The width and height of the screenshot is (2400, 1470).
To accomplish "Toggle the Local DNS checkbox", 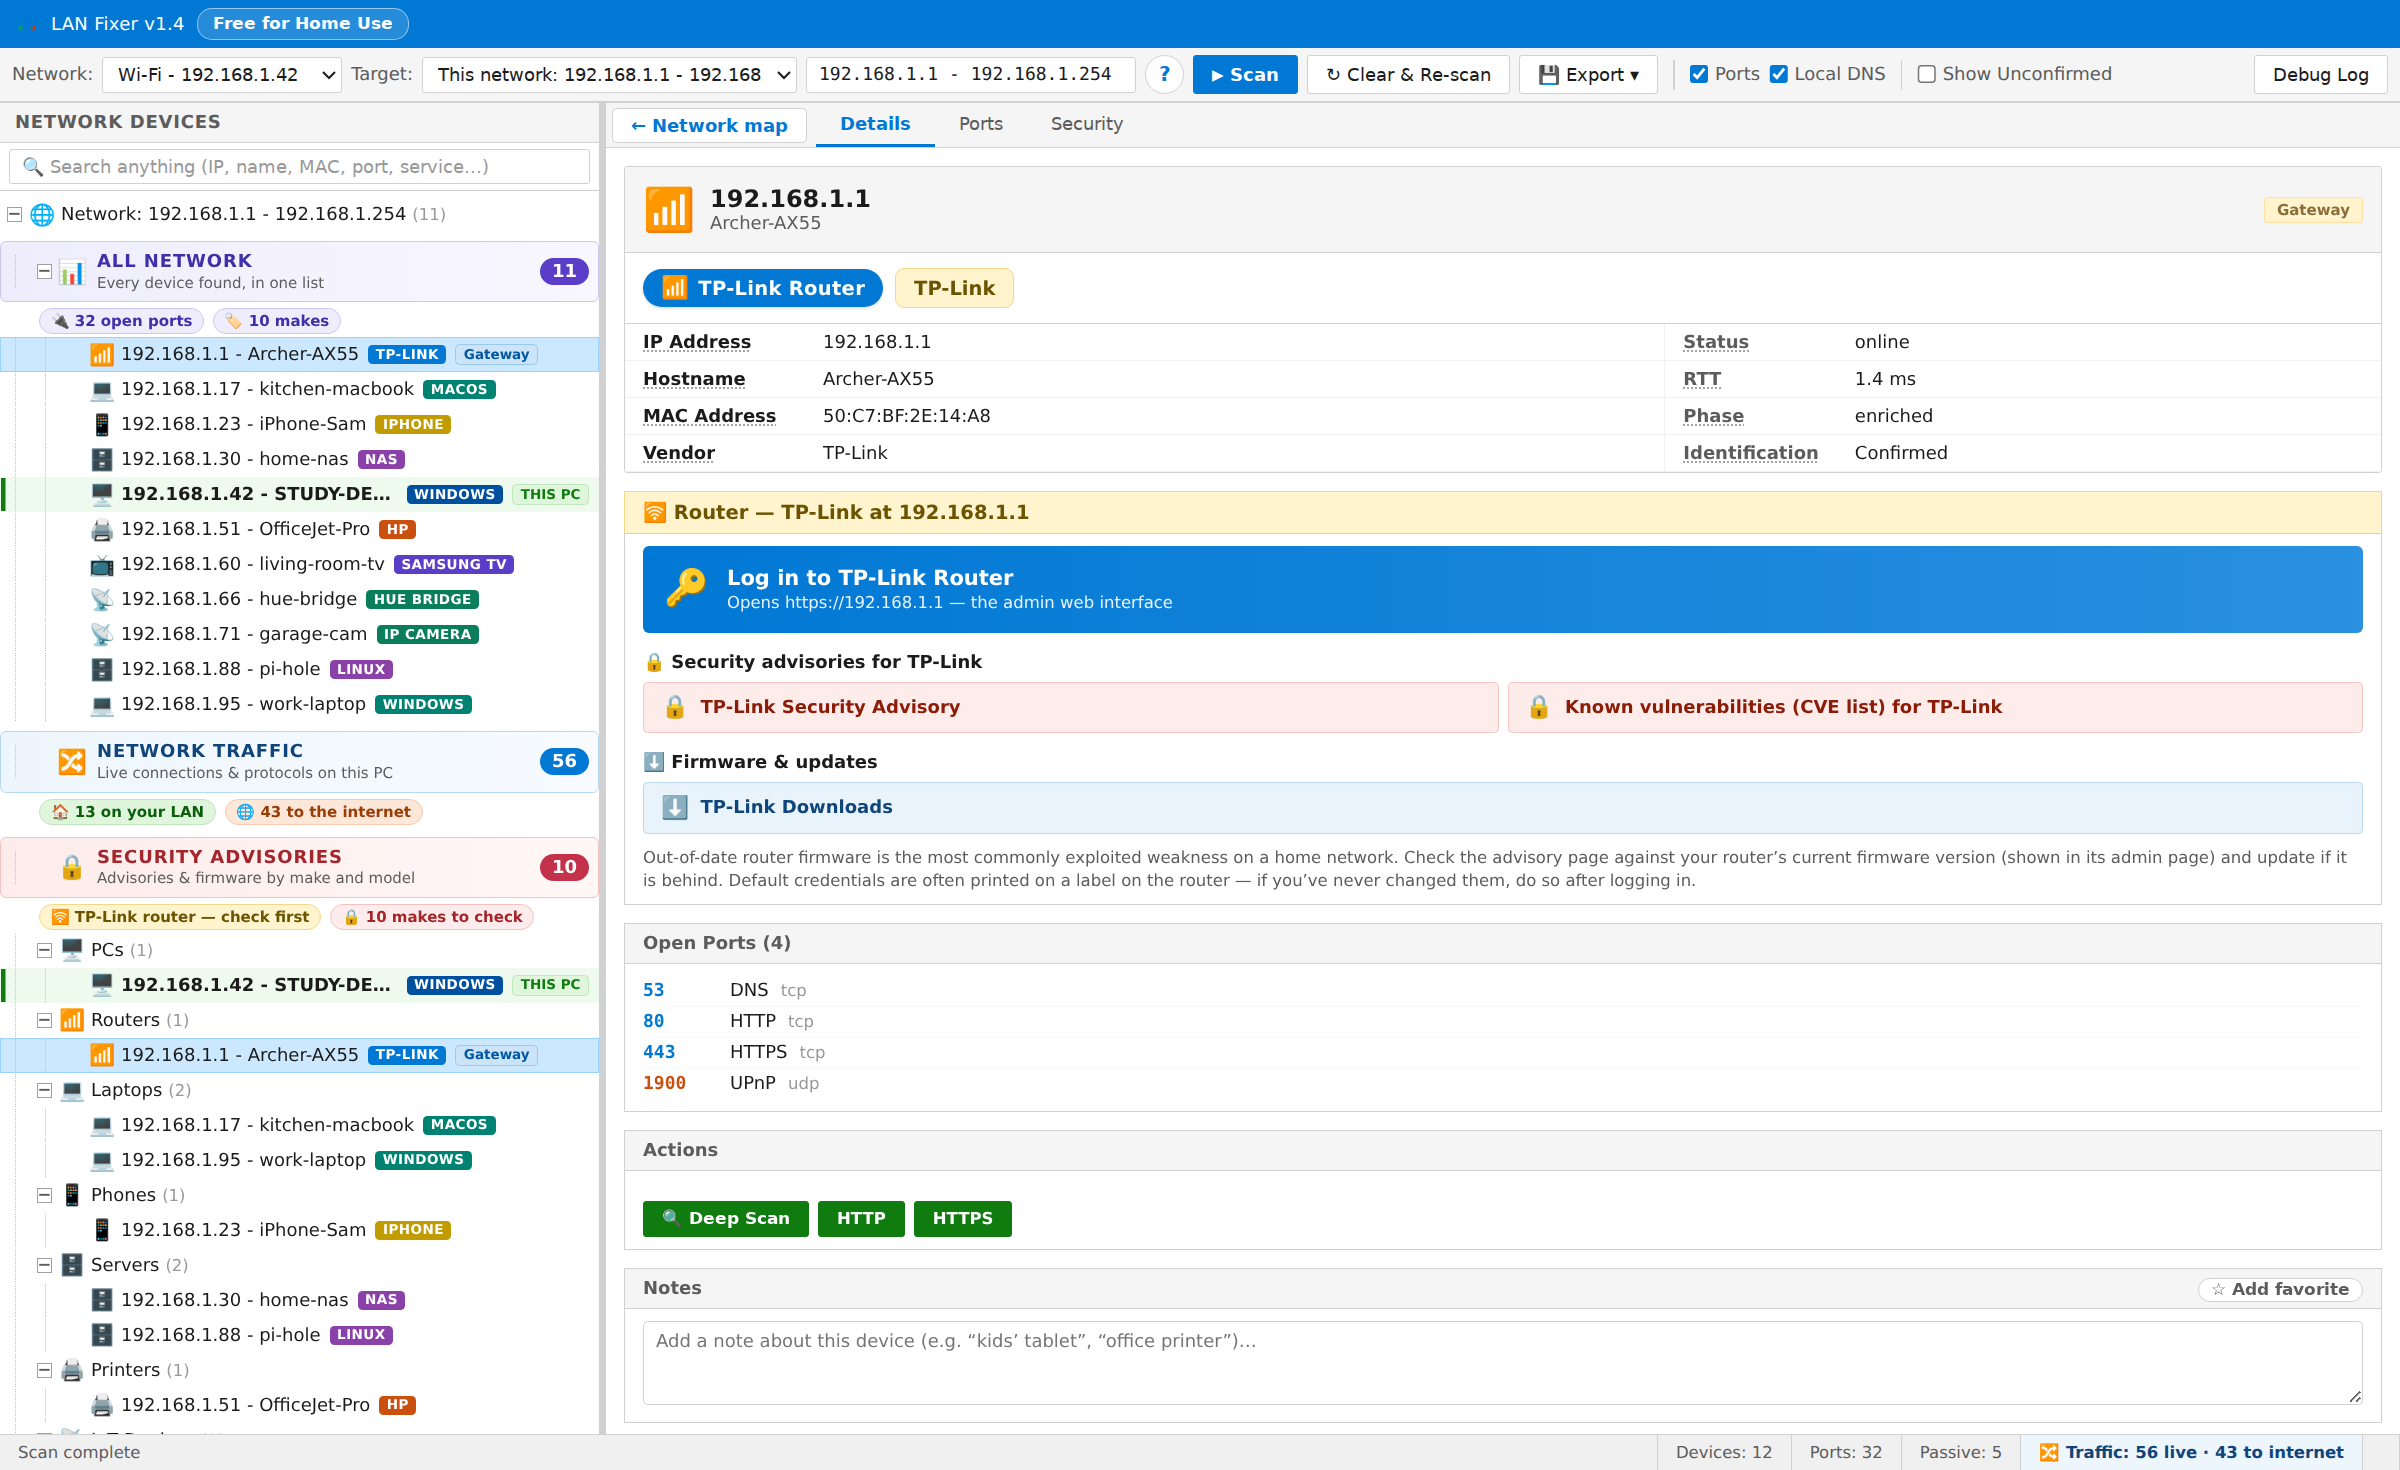I will click(1779, 74).
